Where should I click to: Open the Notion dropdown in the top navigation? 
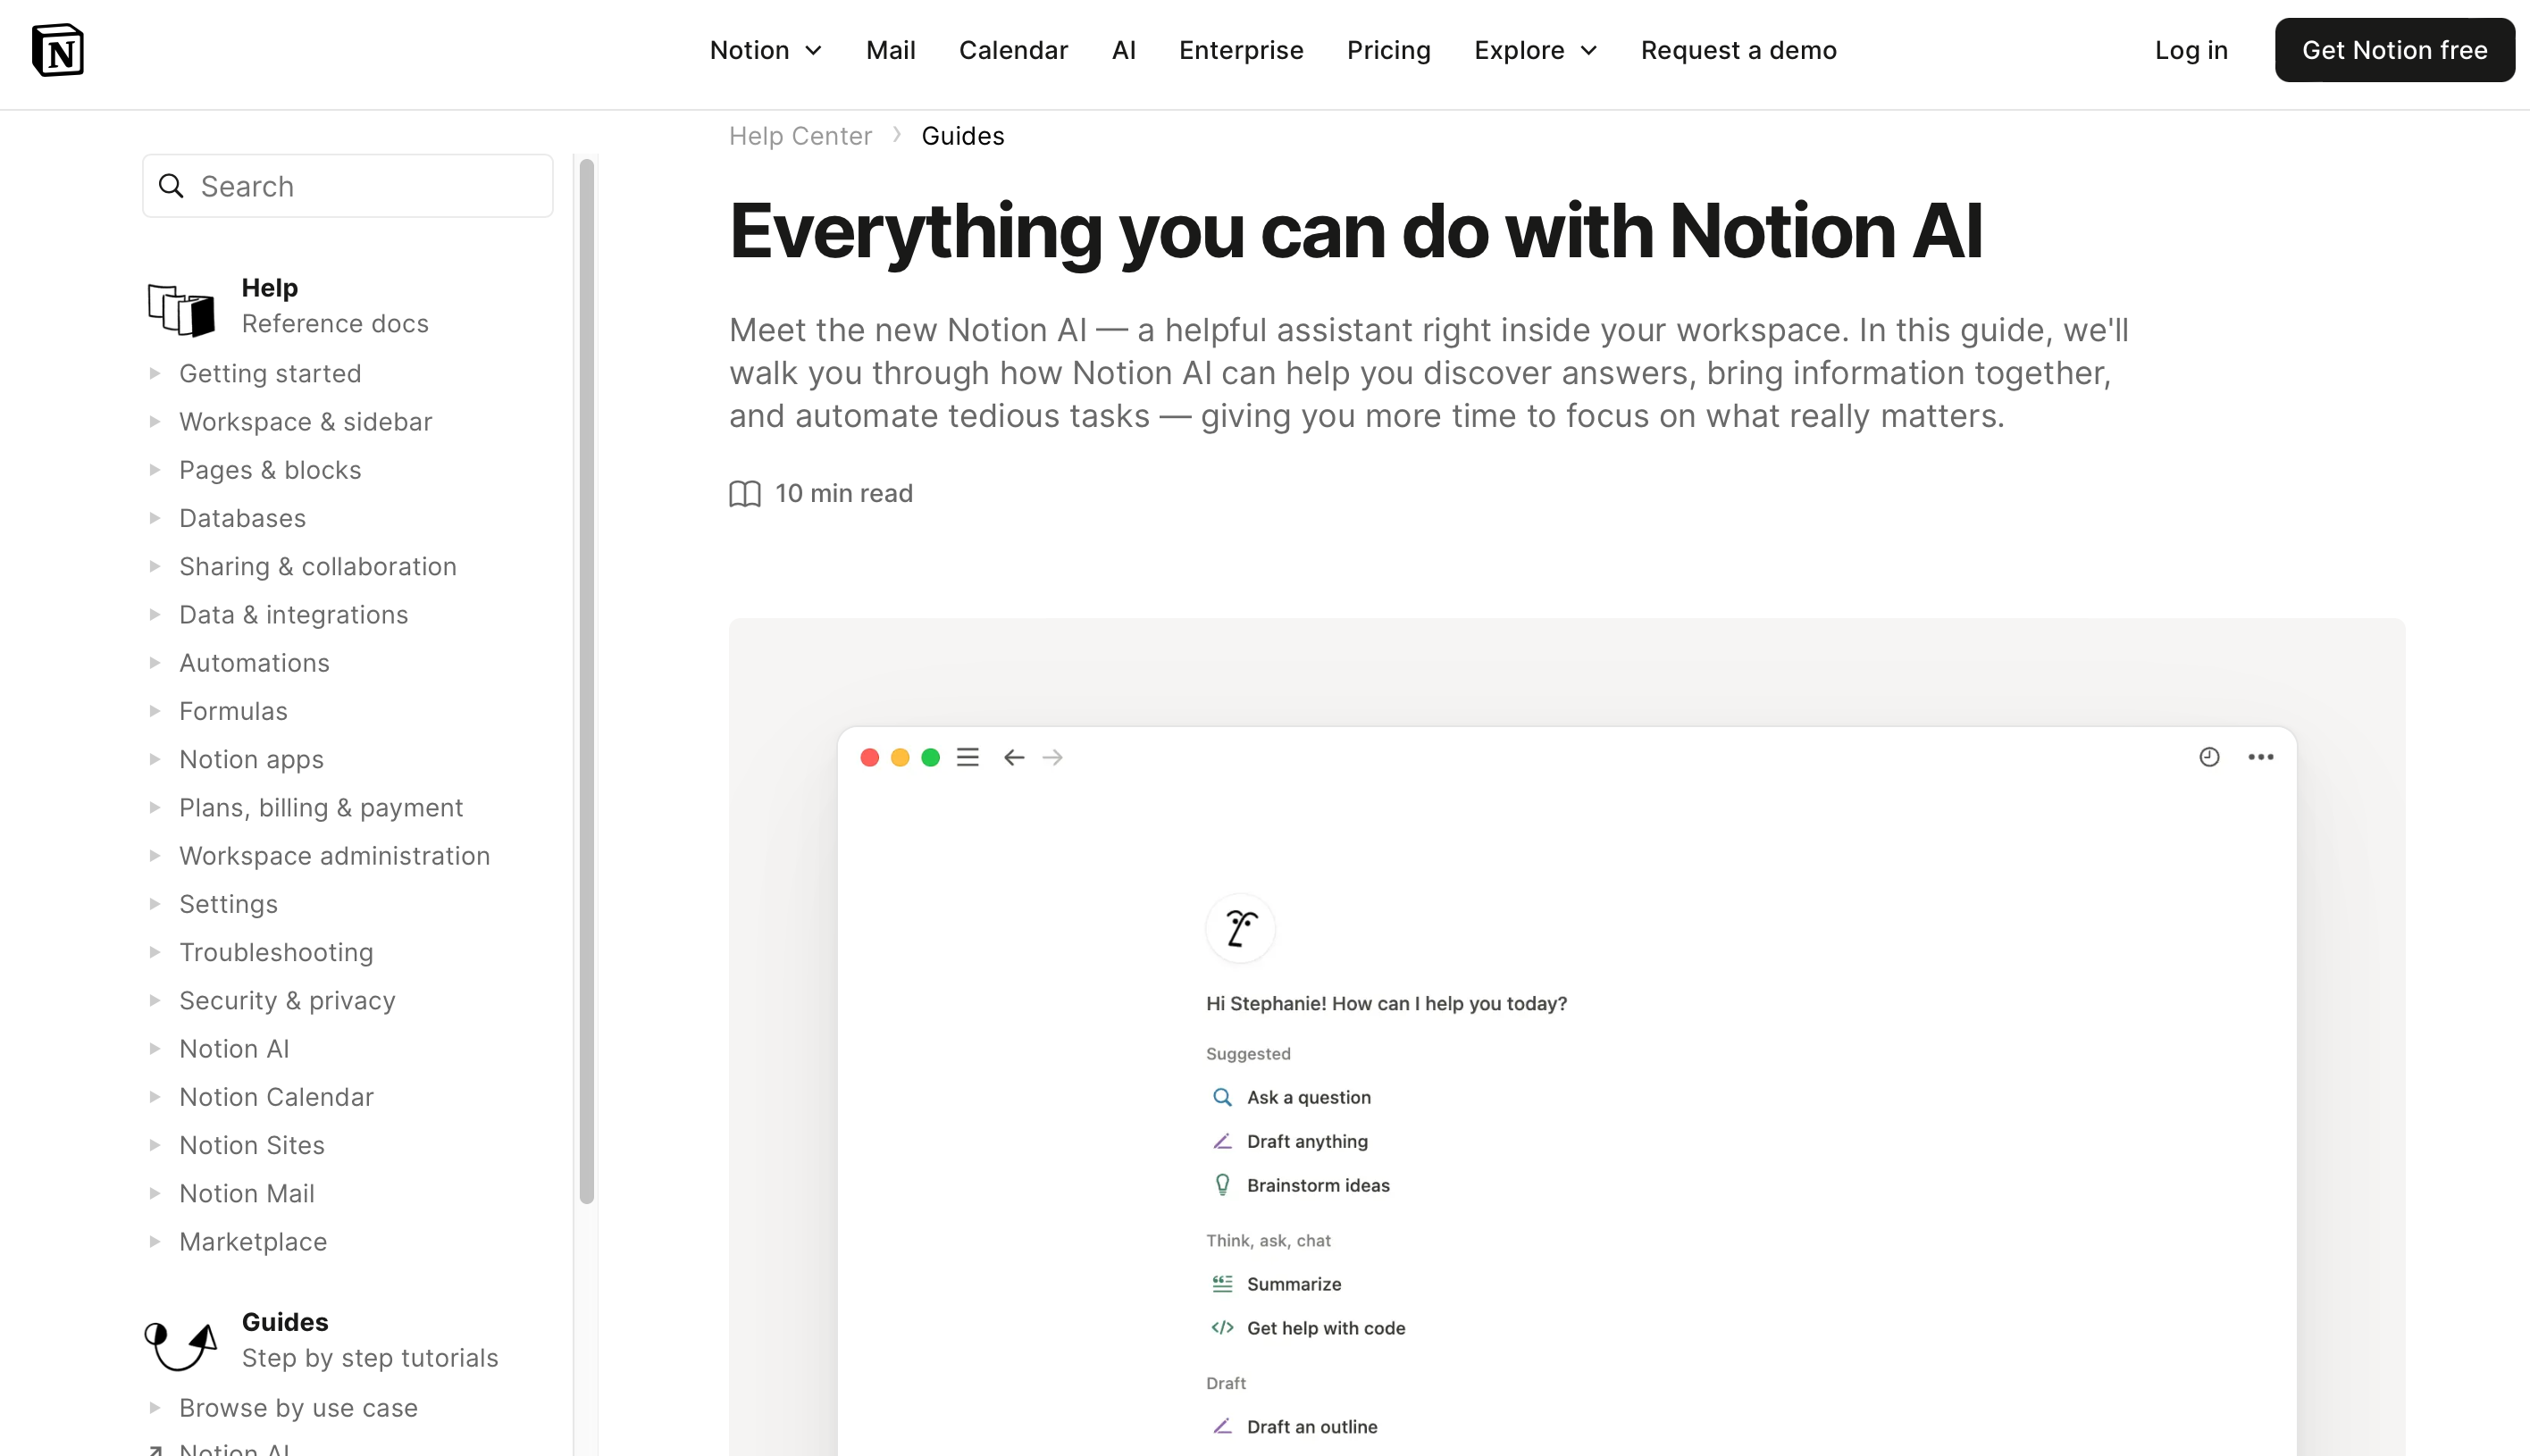click(x=766, y=50)
